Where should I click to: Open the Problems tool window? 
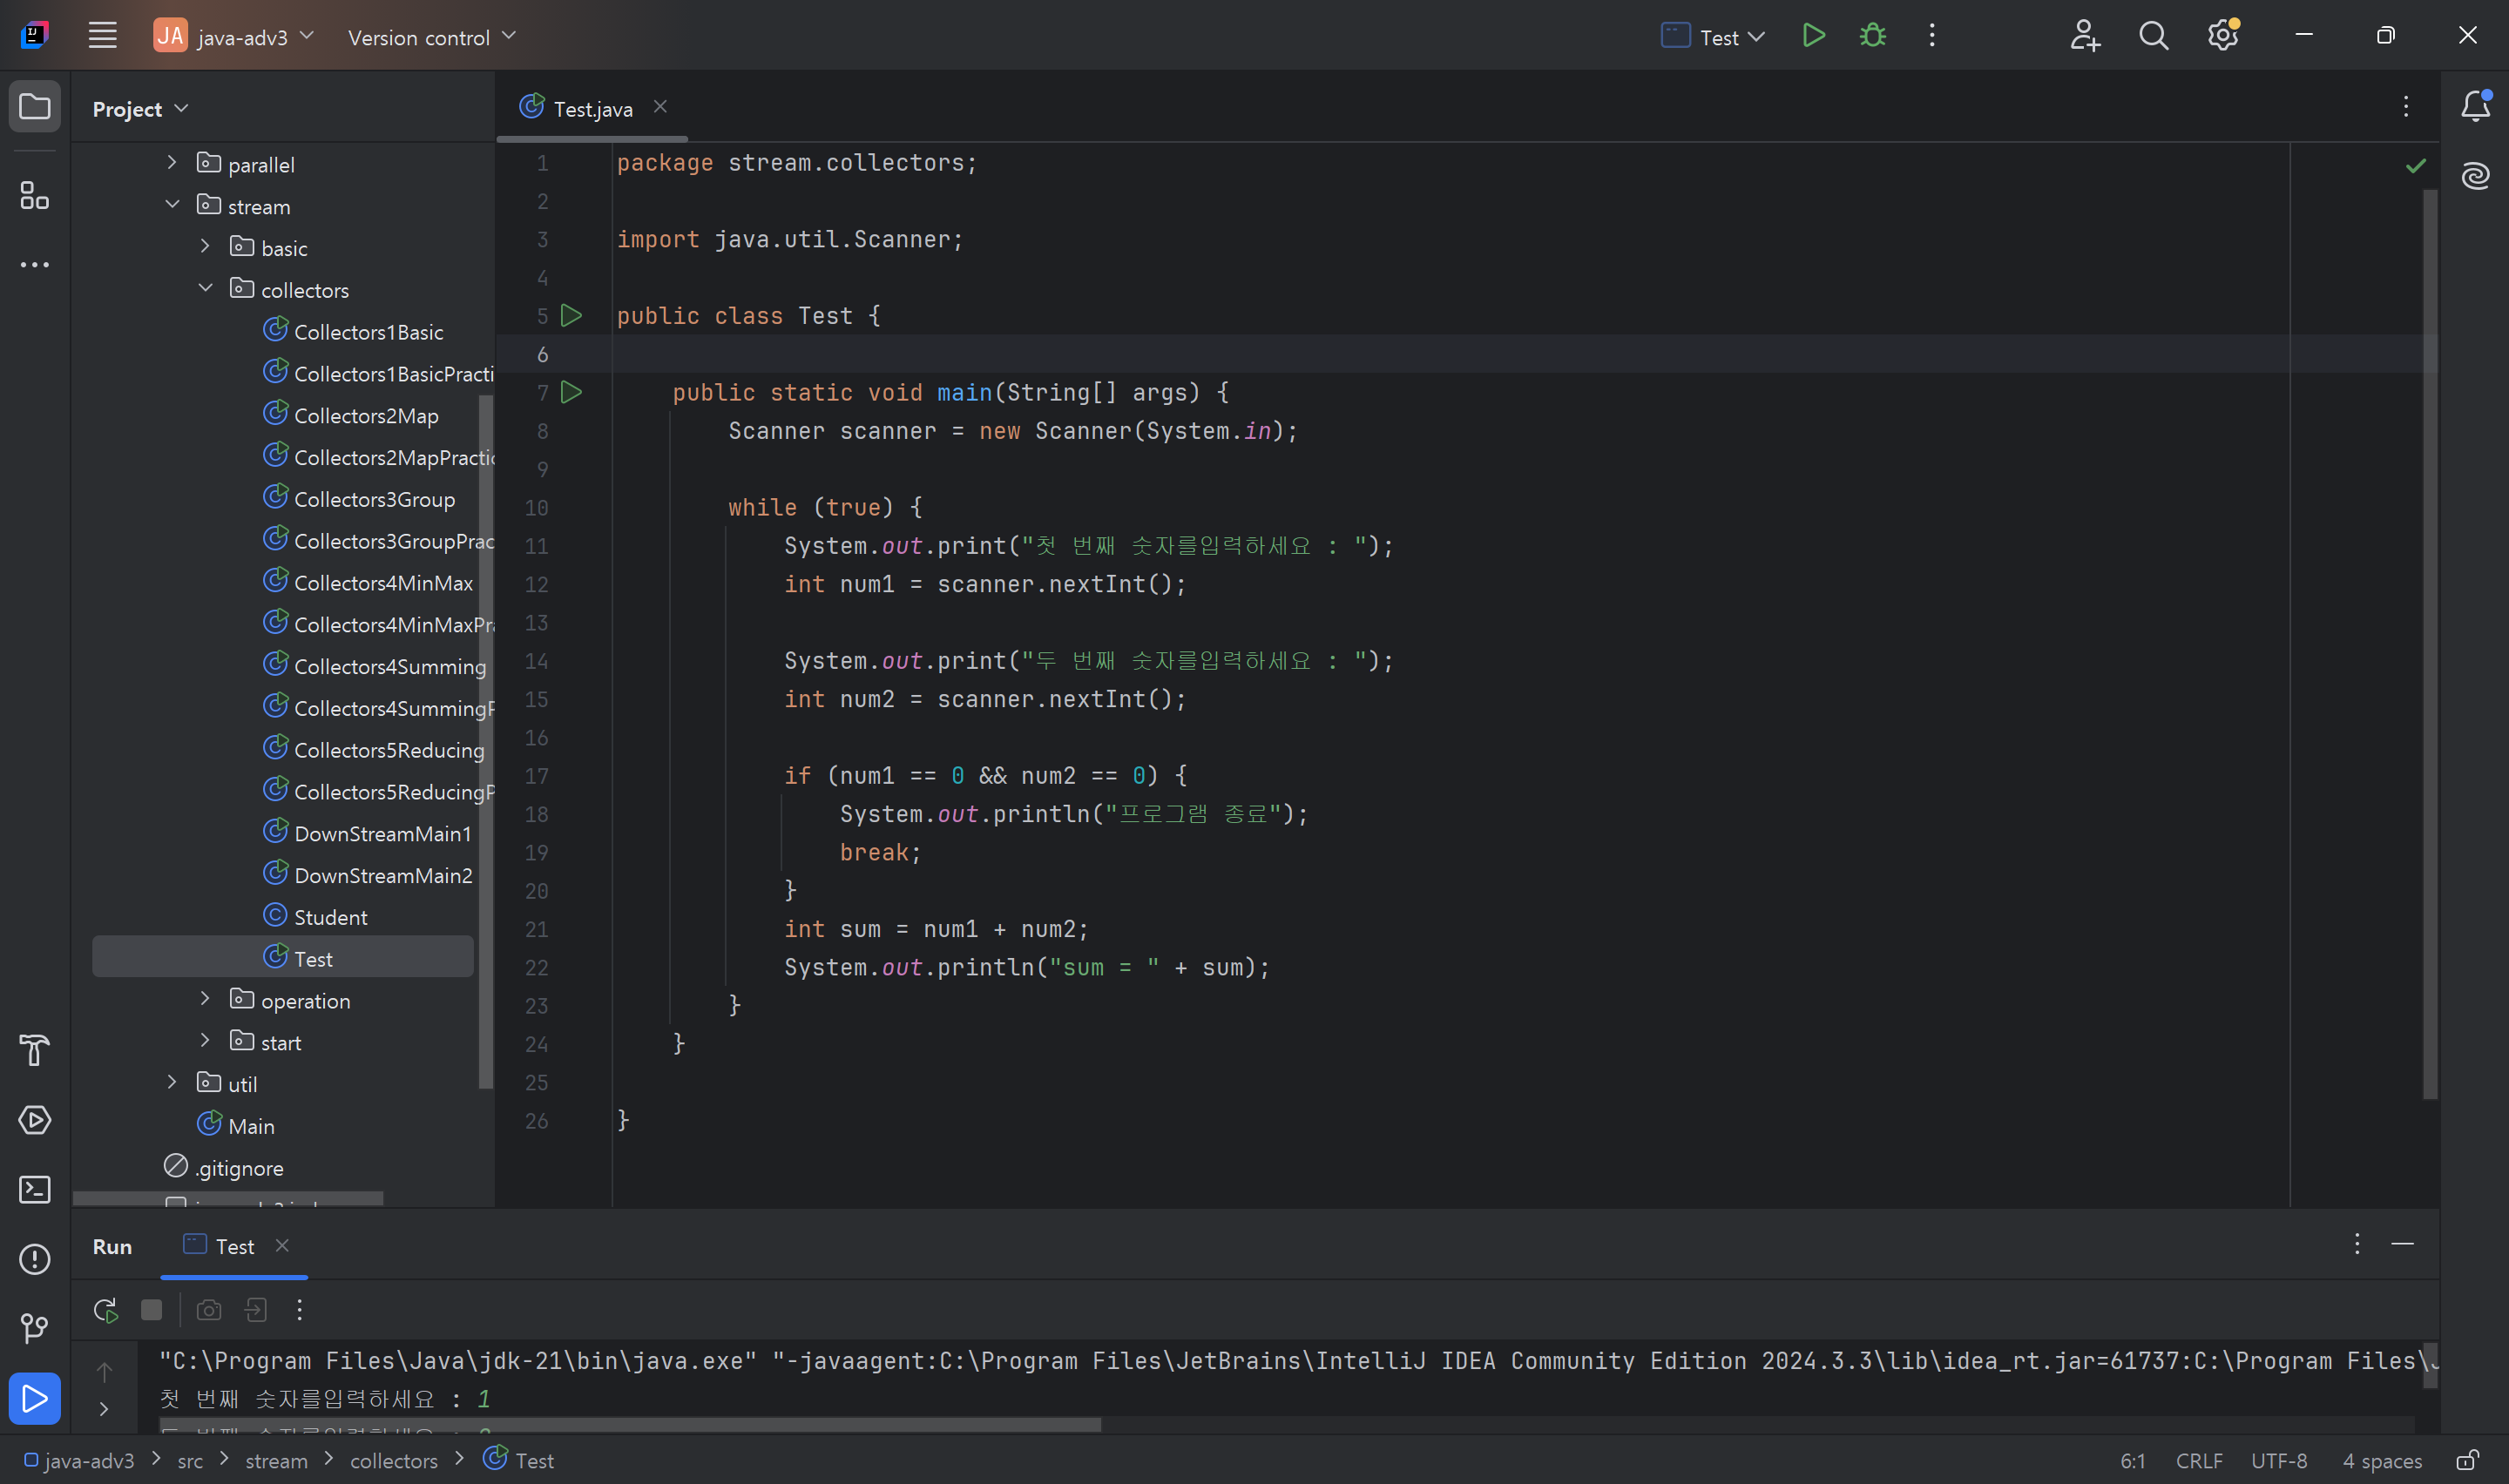coord(35,1259)
